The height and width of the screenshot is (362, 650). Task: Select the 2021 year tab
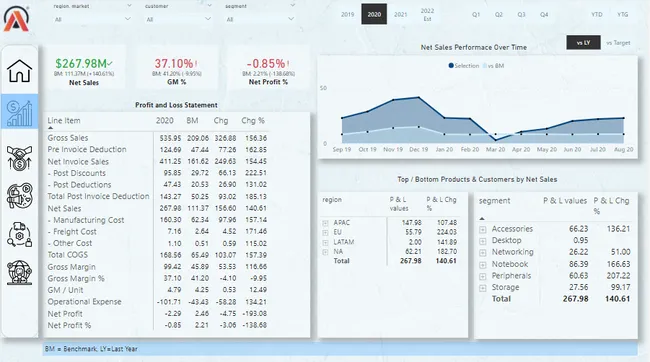(400, 15)
